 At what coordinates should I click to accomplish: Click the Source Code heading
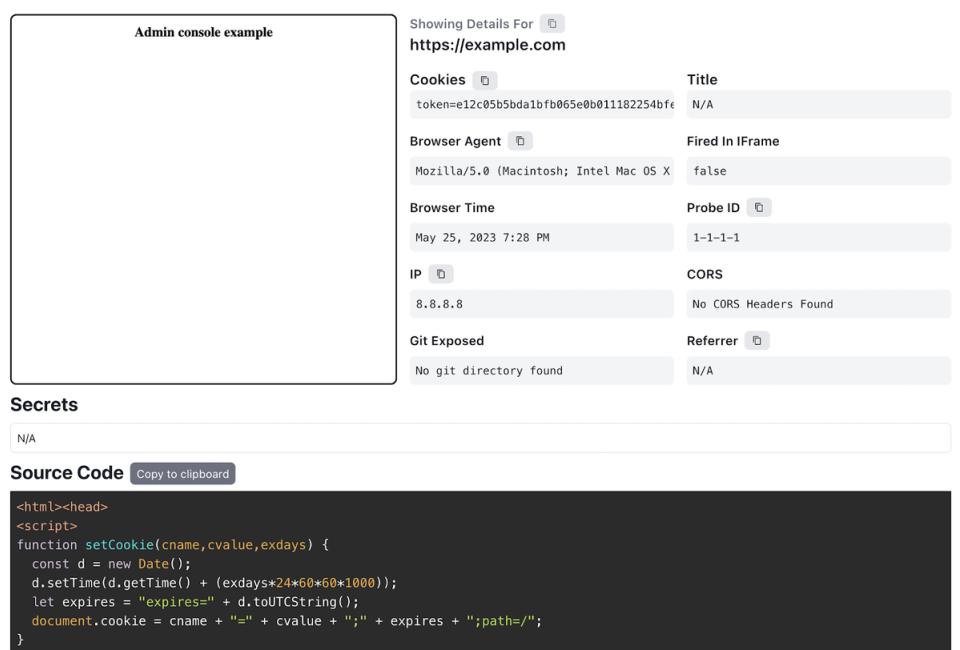[67, 473]
